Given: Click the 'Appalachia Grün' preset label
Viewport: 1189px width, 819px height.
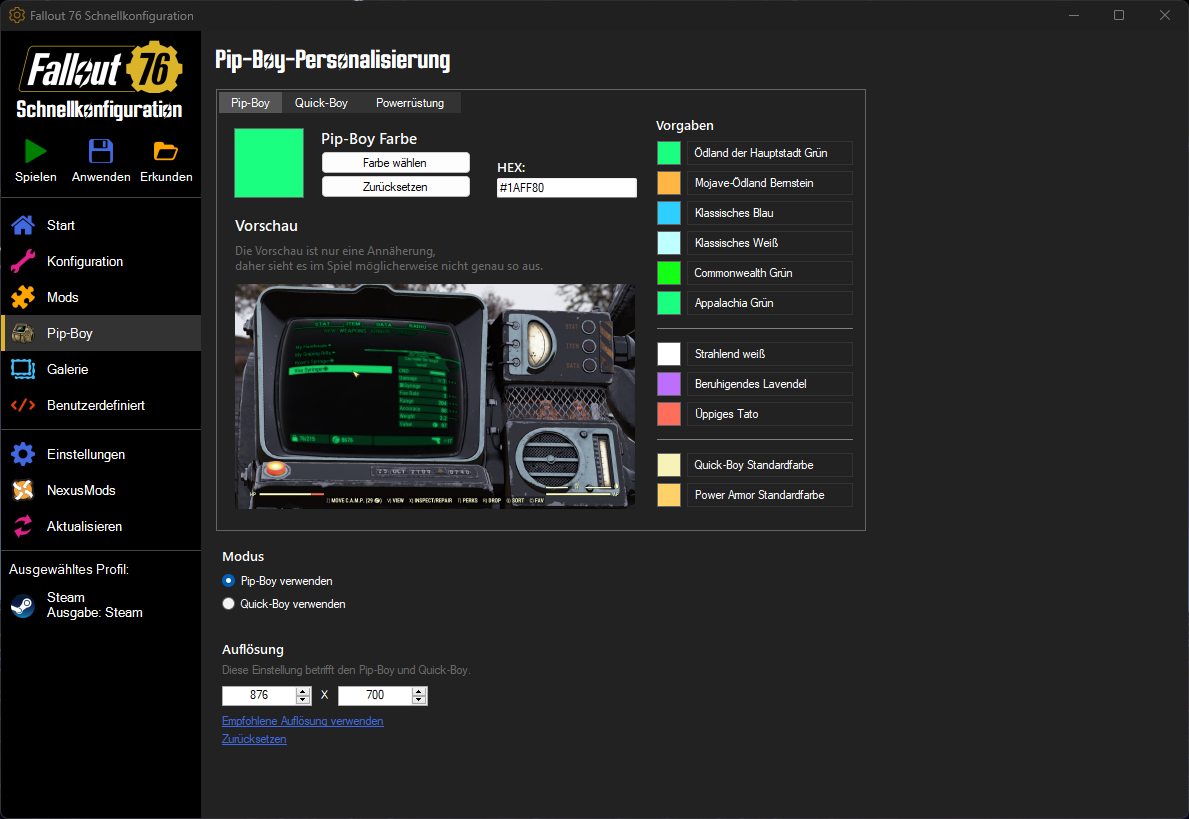Looking at the screenshot, I should [x=770, y=303].
